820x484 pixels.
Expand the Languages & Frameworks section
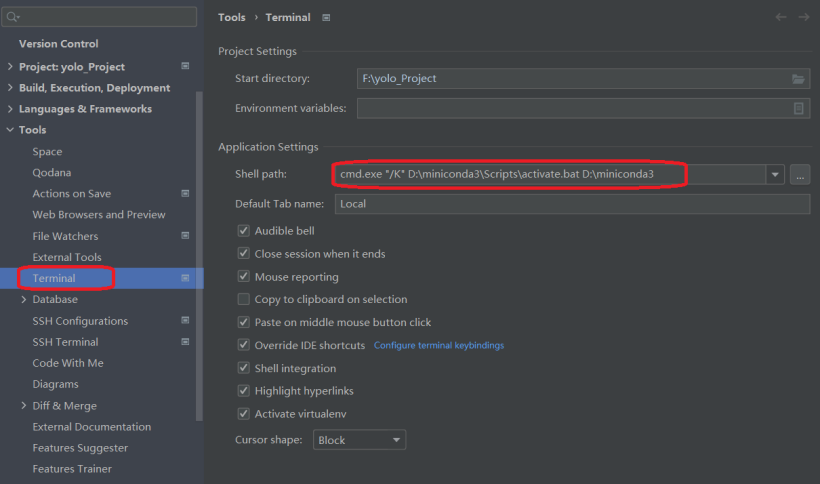pyautogui.click(x=11, y=109)
